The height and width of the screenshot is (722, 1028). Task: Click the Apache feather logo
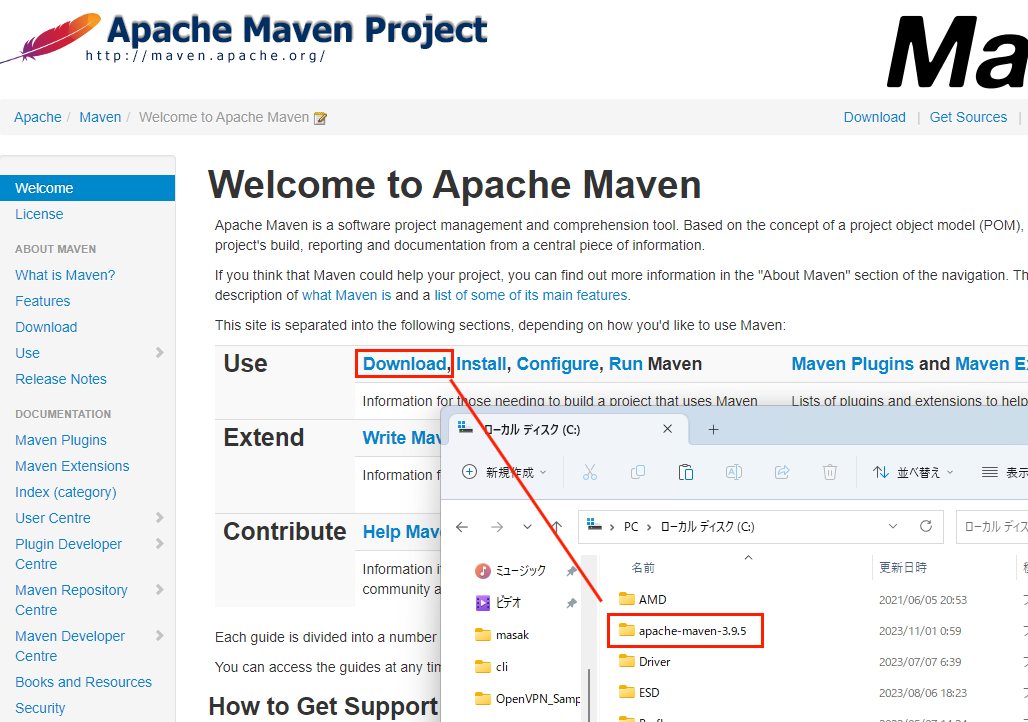click(51, 38)
